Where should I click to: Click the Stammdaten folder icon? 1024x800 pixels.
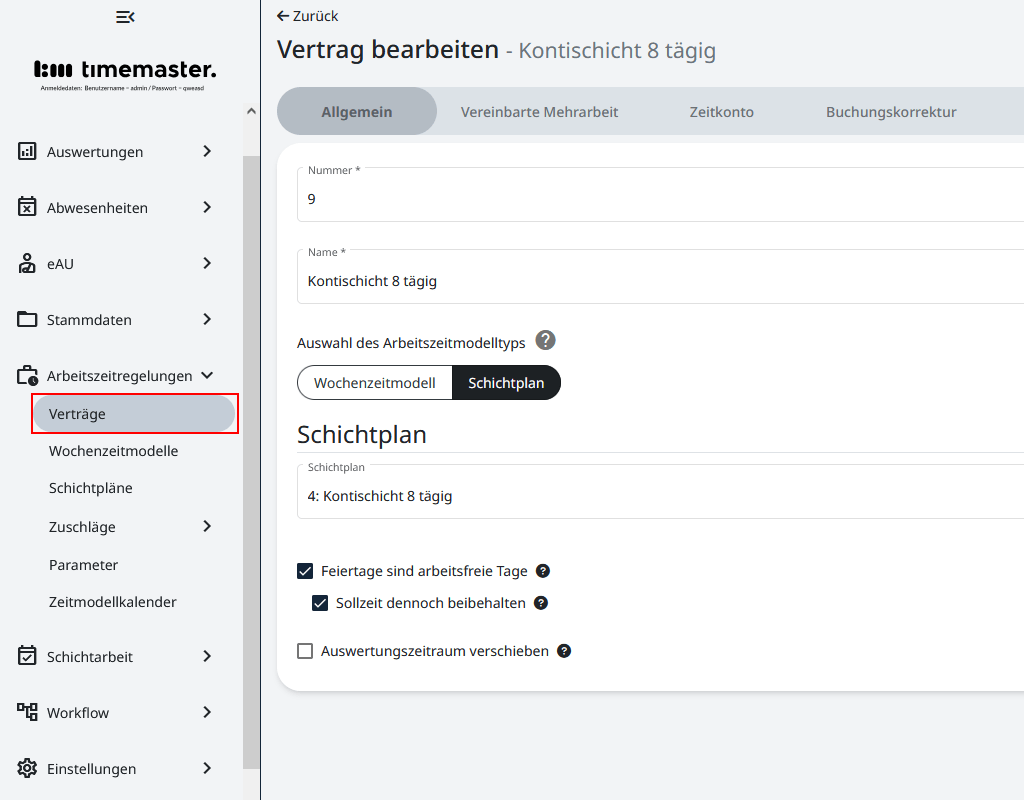point(28,320)
